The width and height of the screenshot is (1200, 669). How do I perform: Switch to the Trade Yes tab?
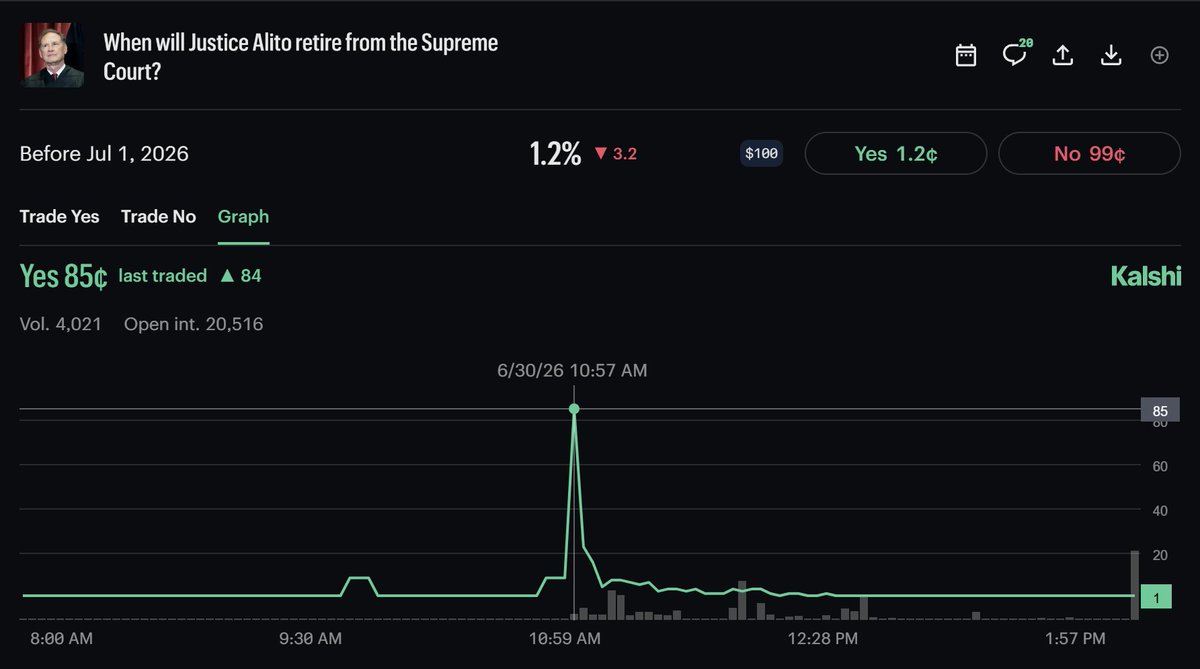(x=59, y=216)
